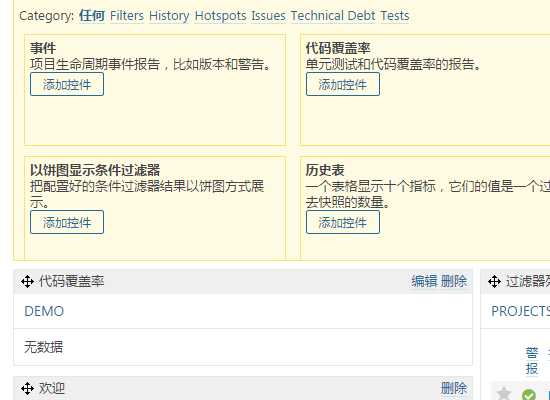Select the Tests category

[395, 16]
